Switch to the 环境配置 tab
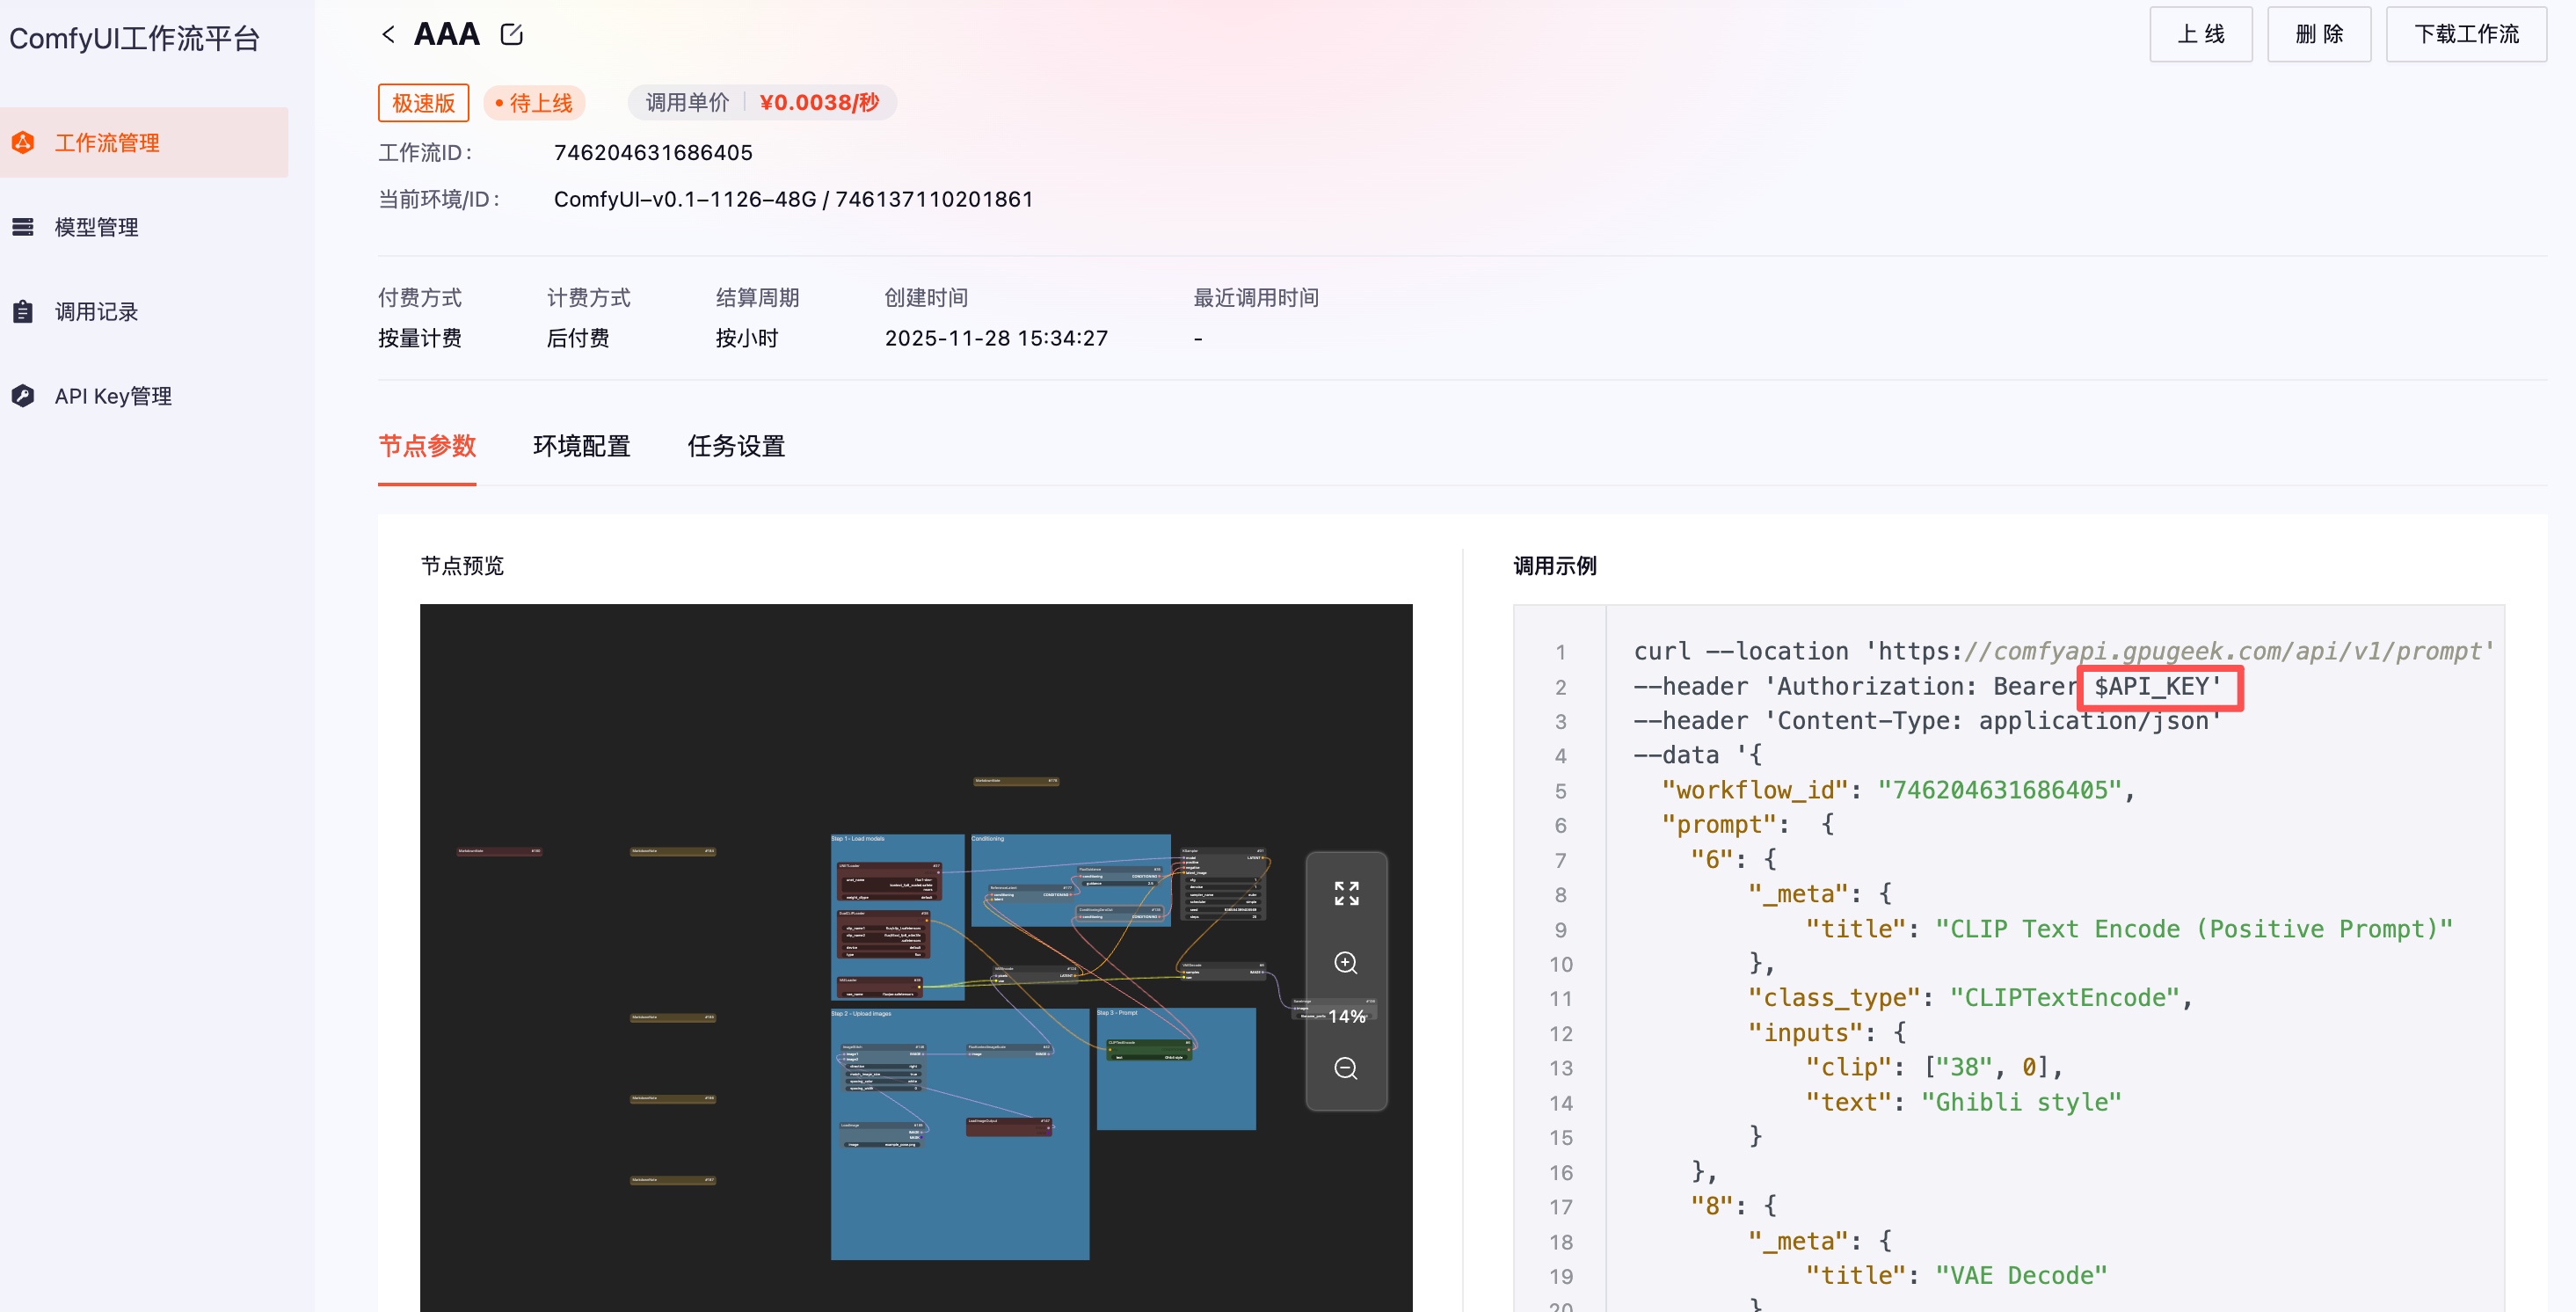This screenshot has width=2576, height=1312. point(581,446)
